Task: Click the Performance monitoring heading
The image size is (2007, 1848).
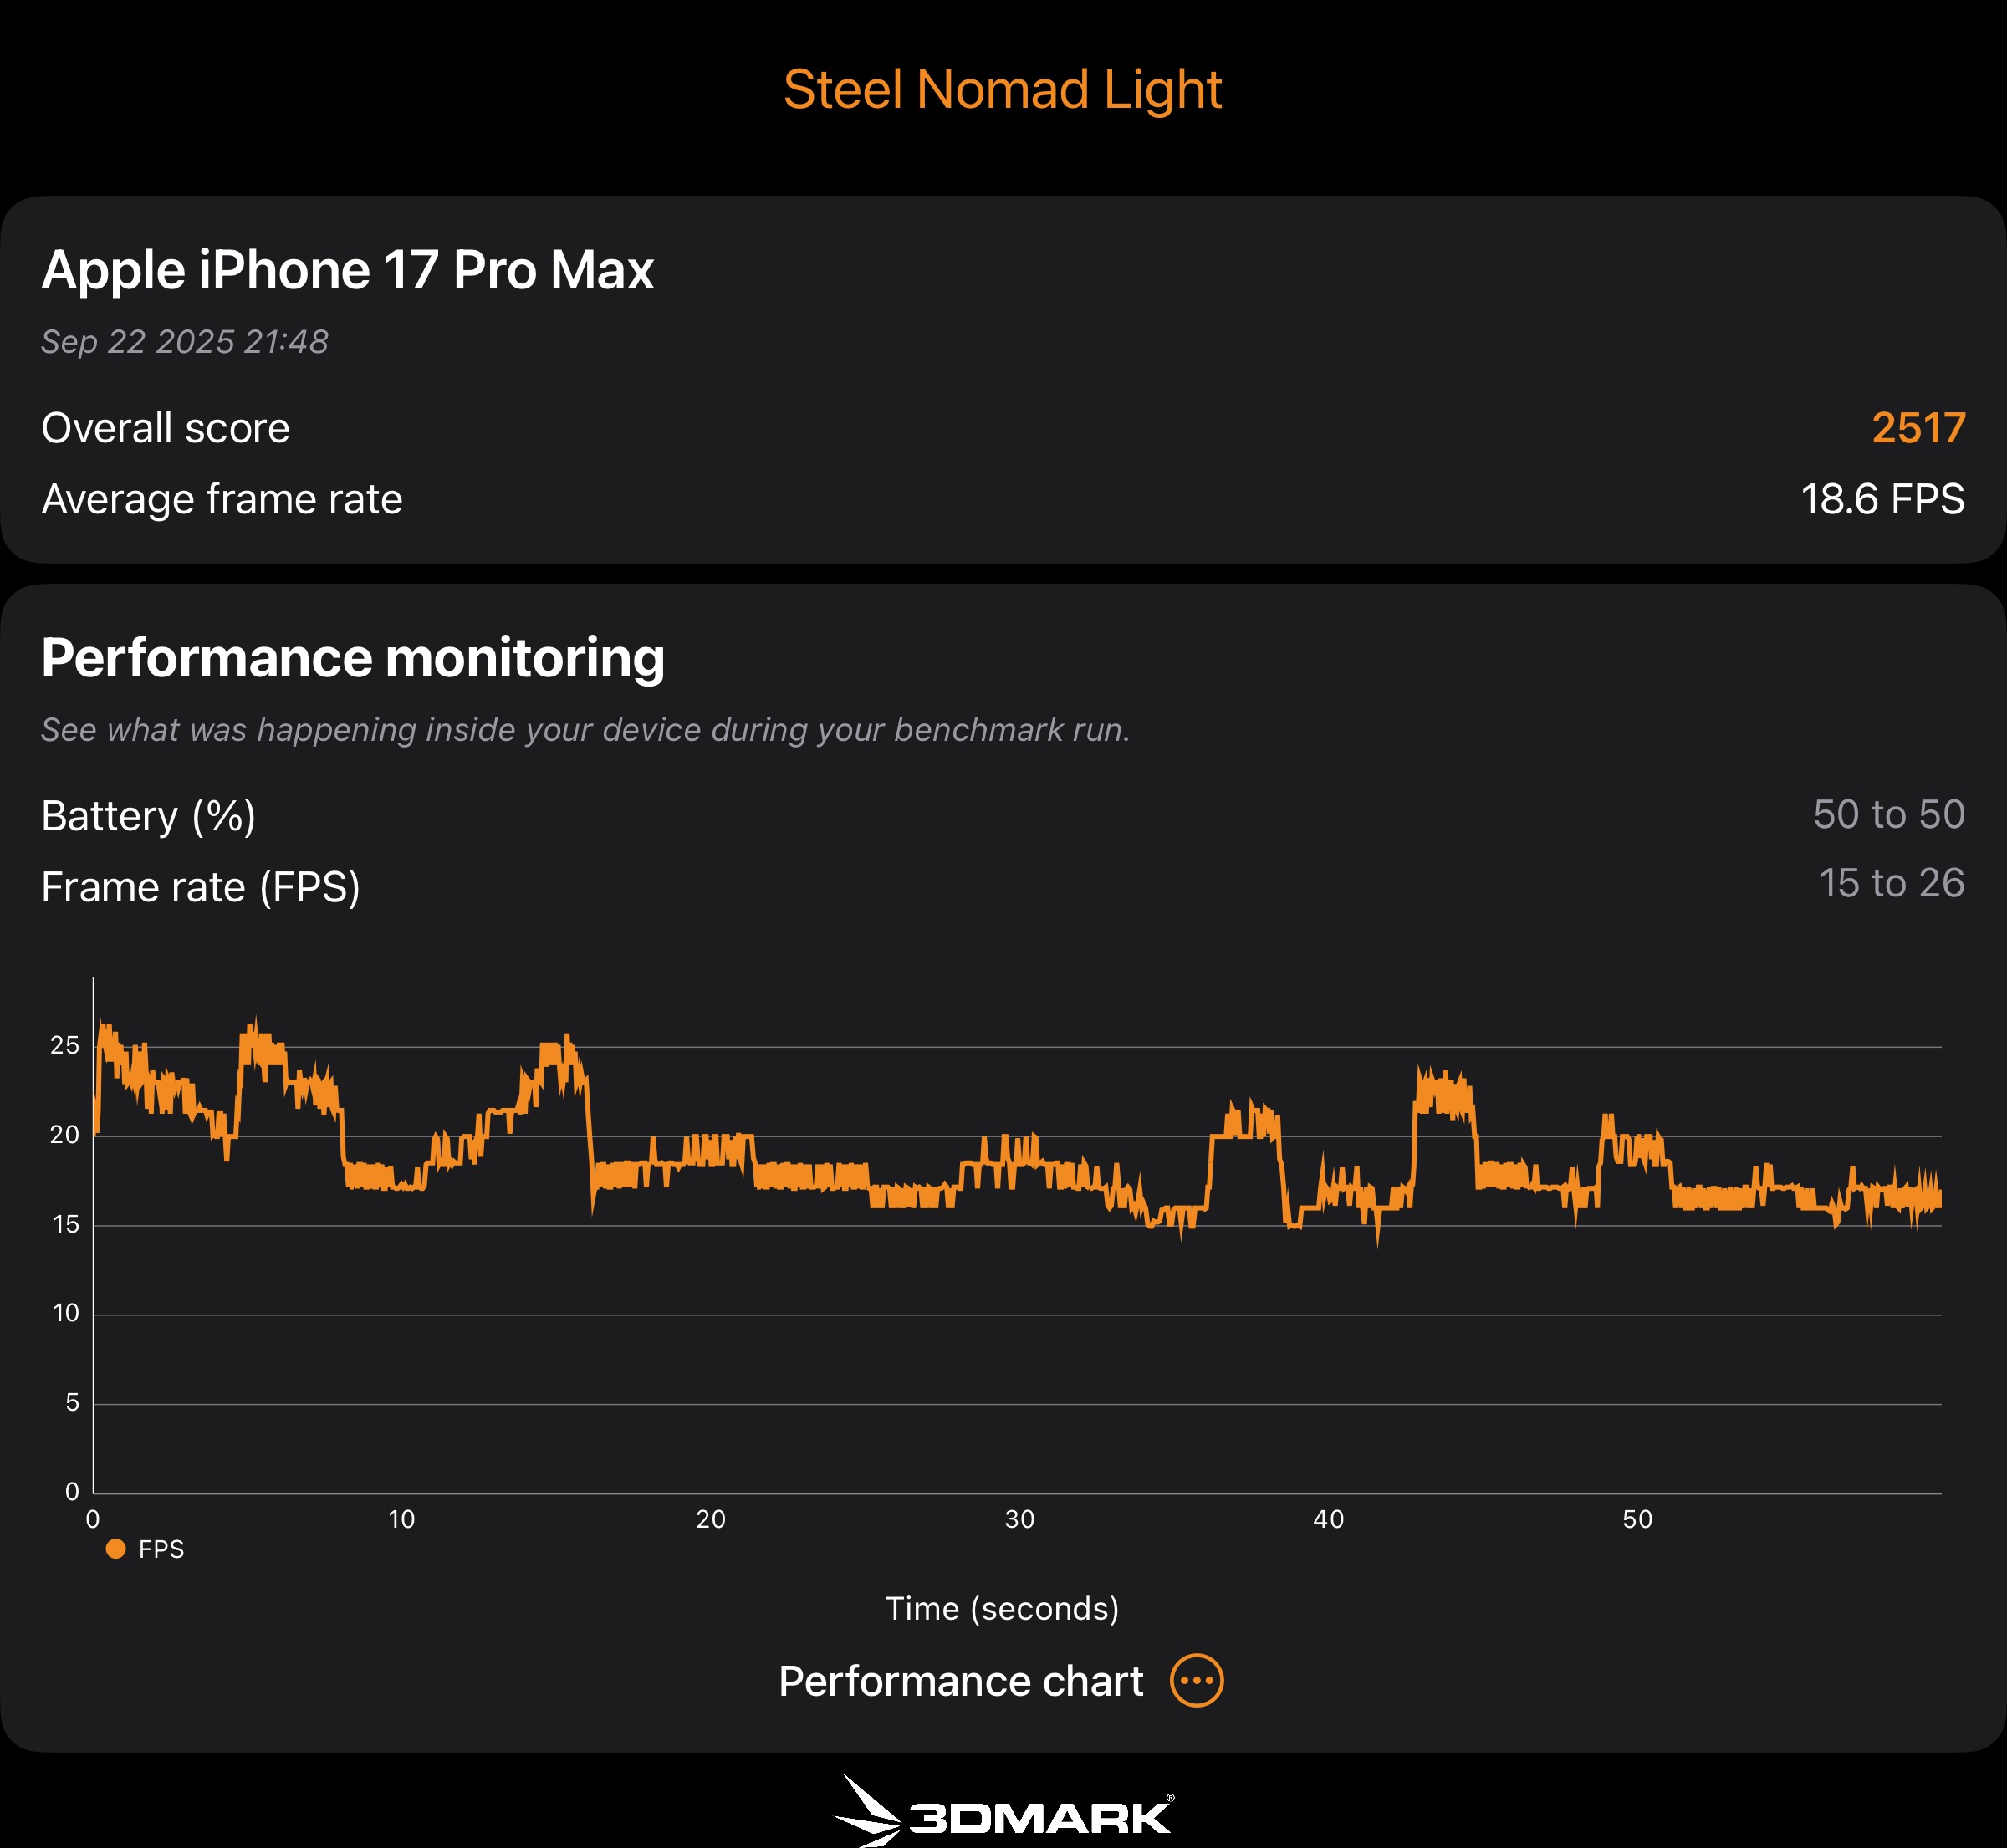Action: (x=353, y=658)
